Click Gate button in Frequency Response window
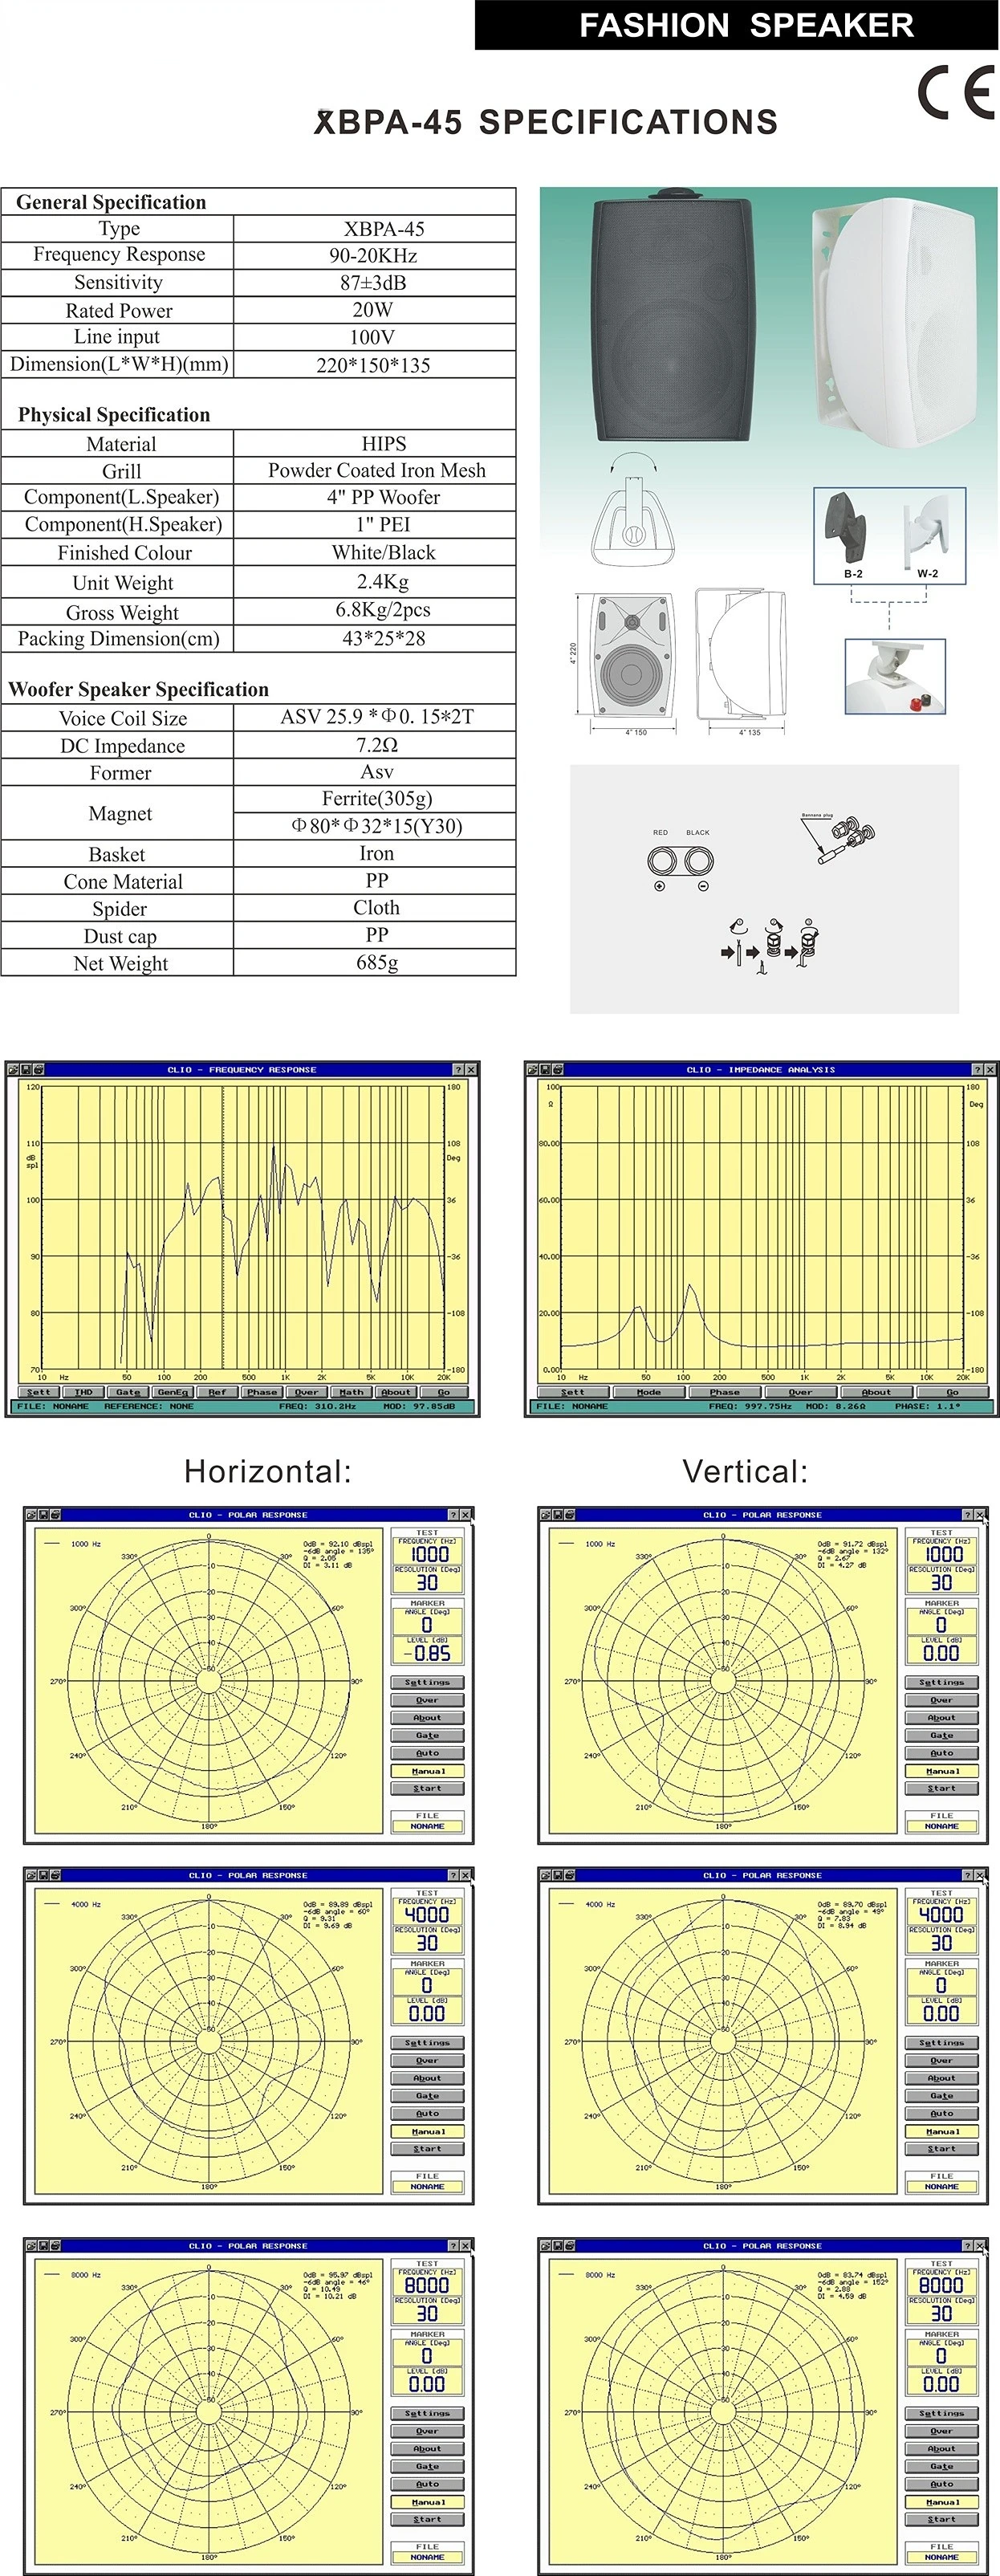1000x2576 pixels. (128, 1392)
